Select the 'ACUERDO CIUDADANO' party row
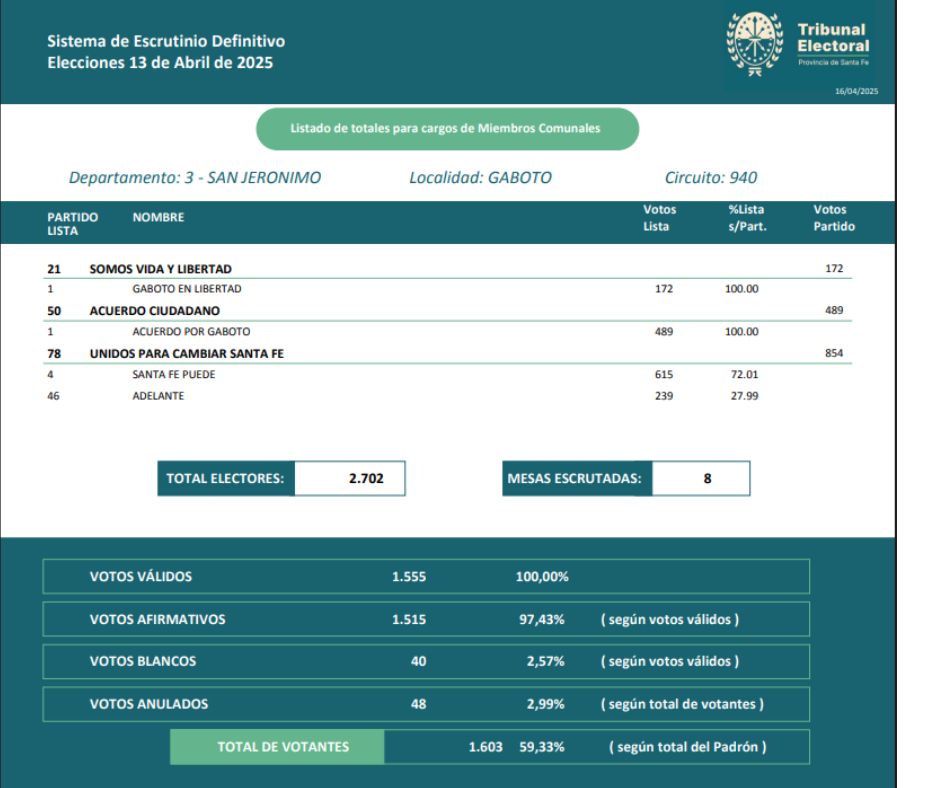The height and width of the screenshot is (788, 940). coord(154,311)
